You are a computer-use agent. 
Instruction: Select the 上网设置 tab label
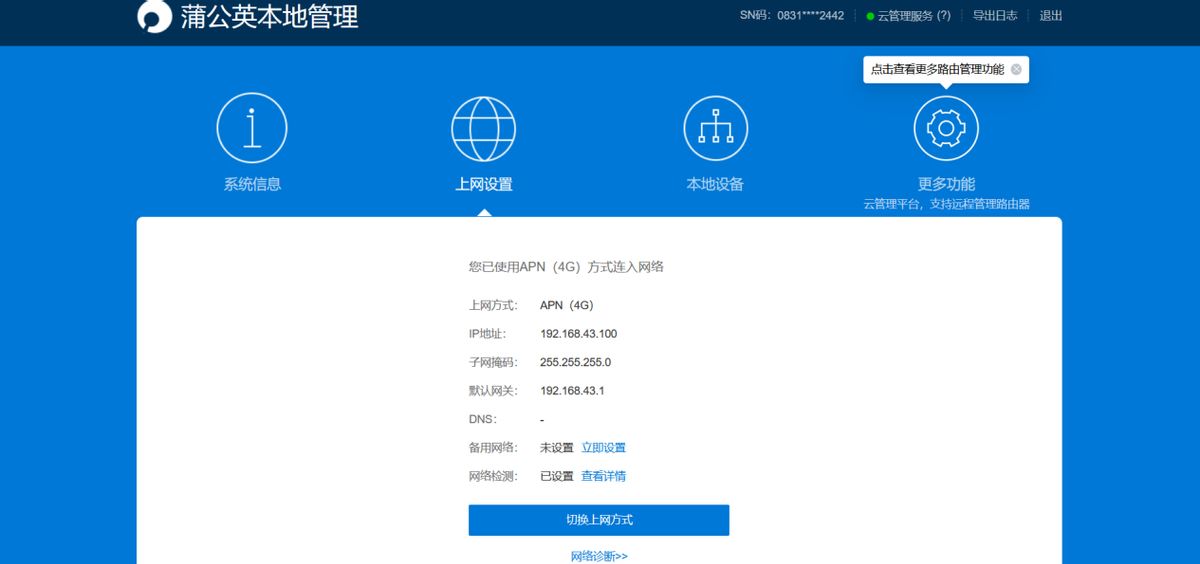(484, 184)
